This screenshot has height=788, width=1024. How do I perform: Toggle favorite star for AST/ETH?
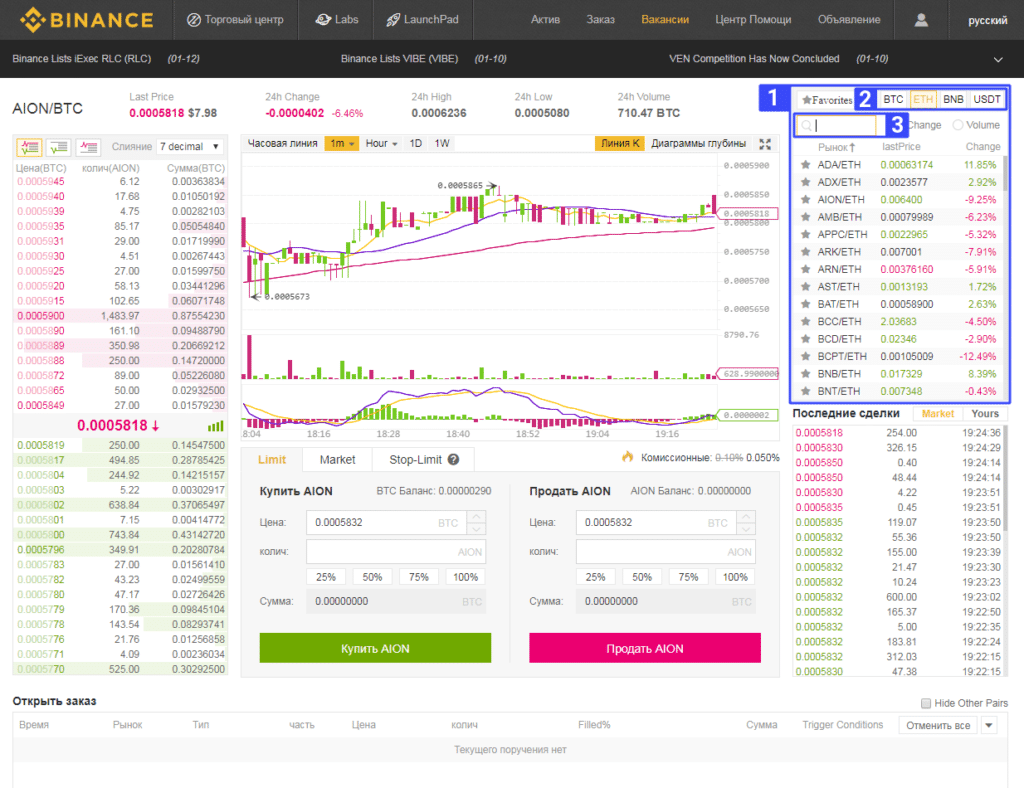click(x=805, y=287)
